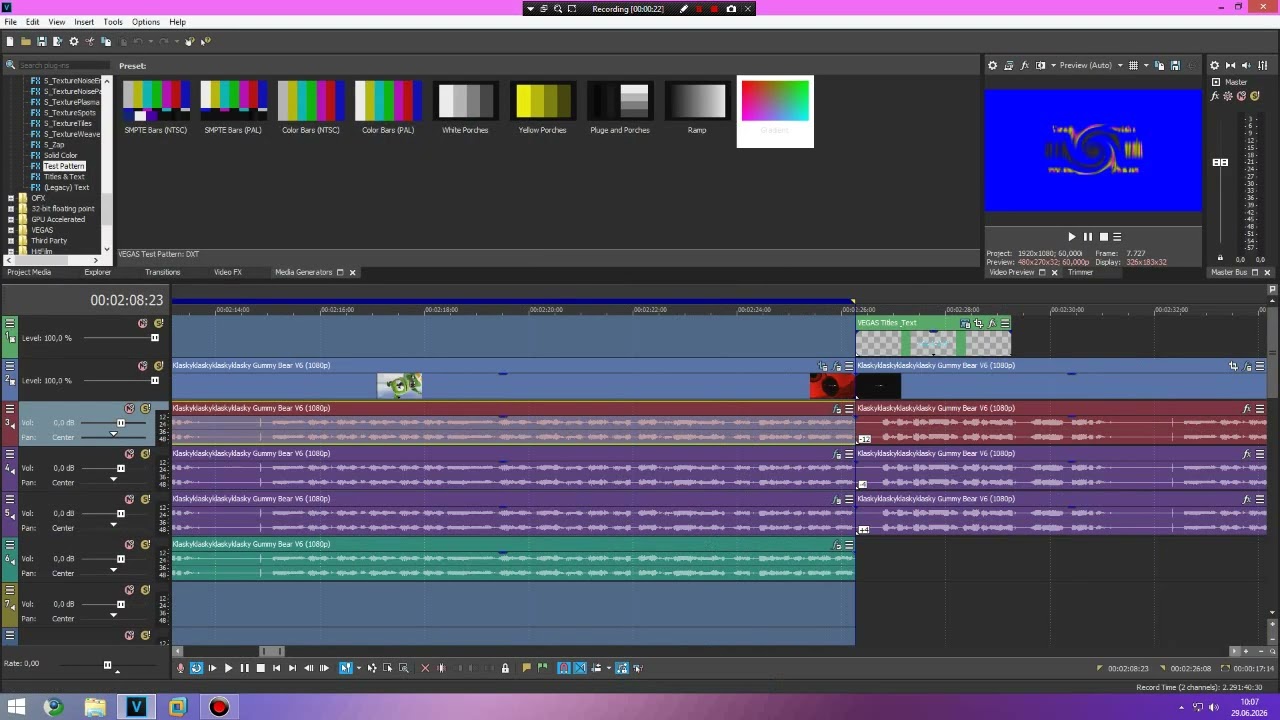1280x720 pixels.
Task: Solo video track 2
Action: point(158,366)
